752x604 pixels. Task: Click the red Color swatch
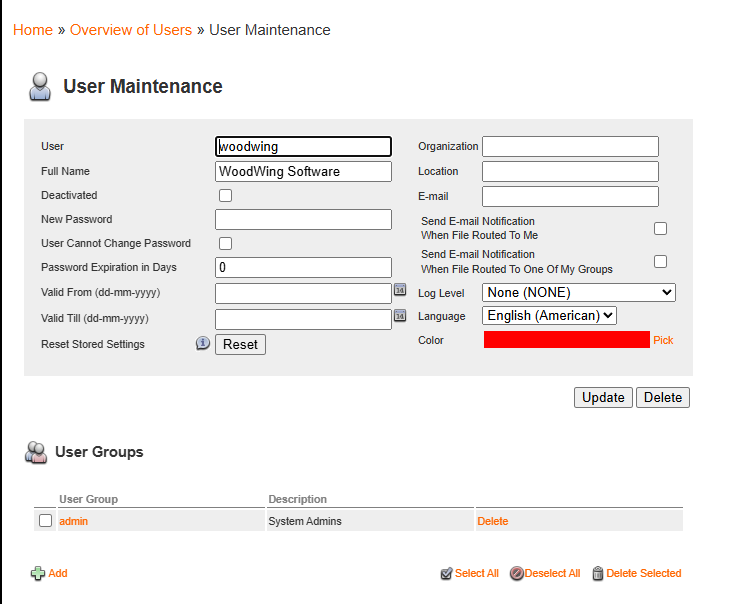tap(567, 340)
